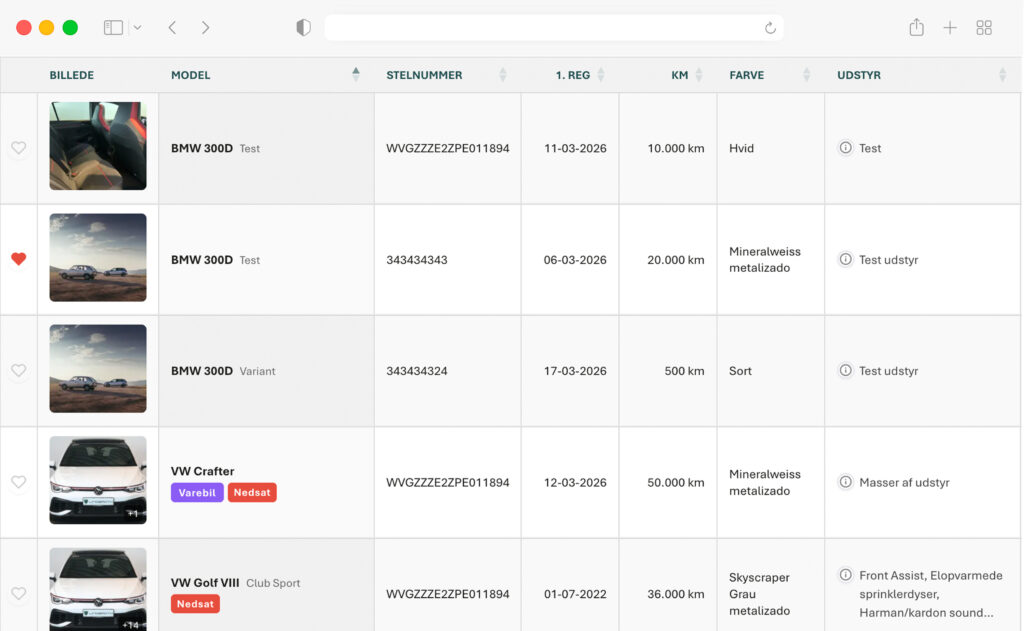
Task: Sort by the KM column header
Action: coord(680,75)
